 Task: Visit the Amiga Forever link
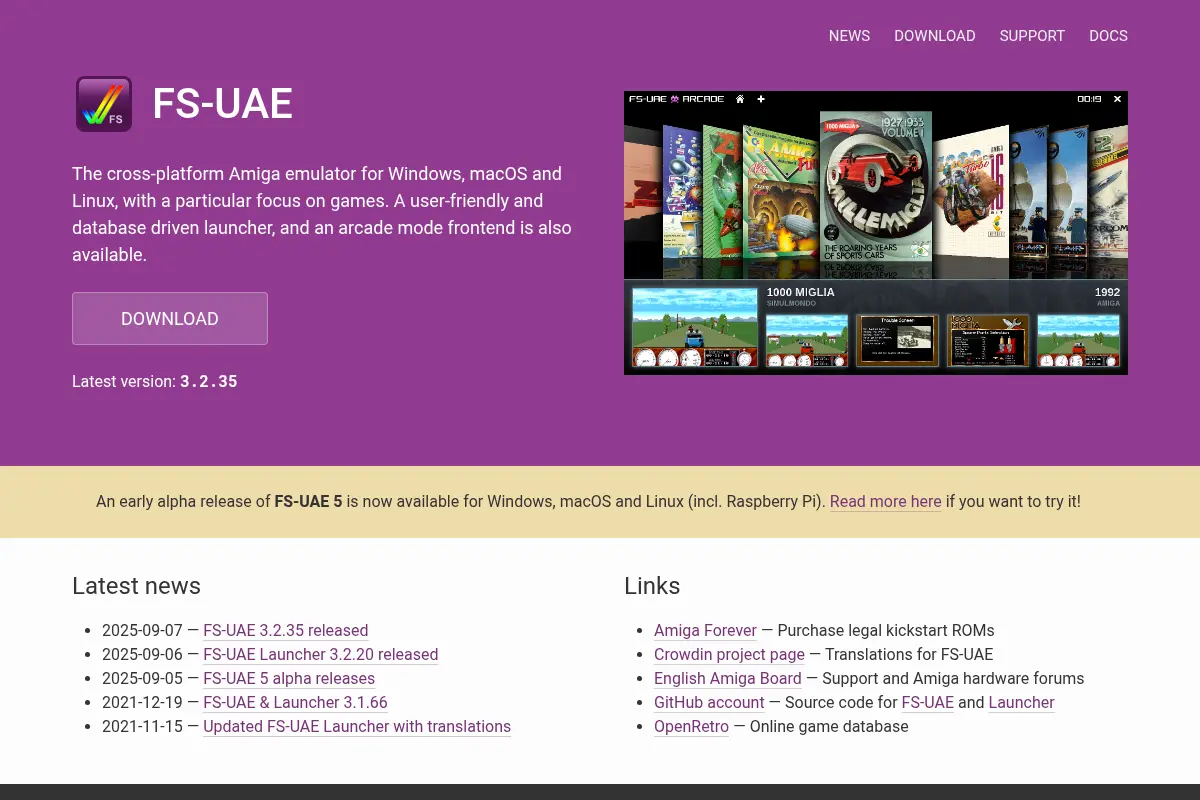click(x=705, y=631)
